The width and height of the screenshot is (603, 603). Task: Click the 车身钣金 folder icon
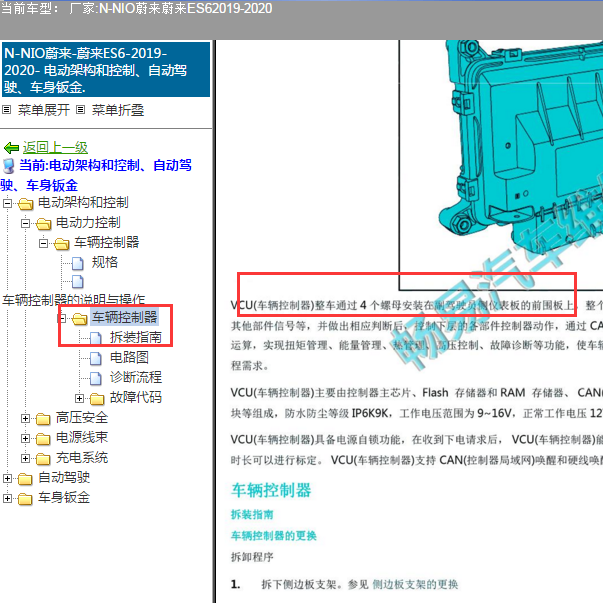(25, 499)
